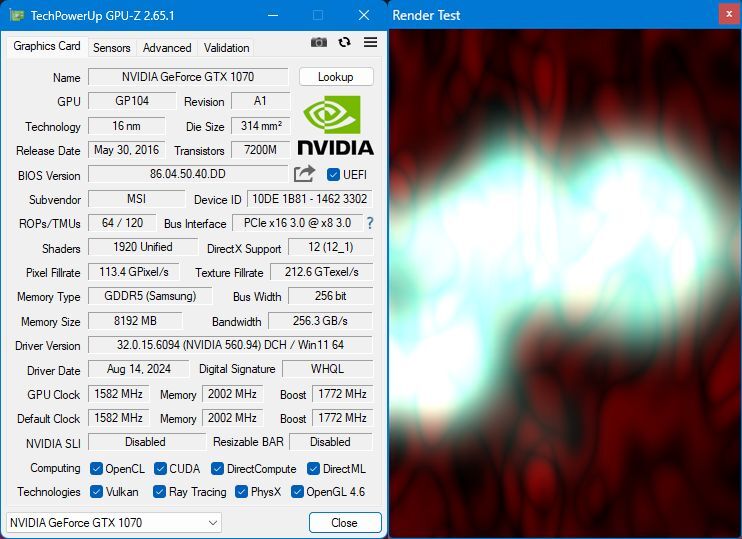Close the GPU-Z window
Viewport: 742px width, 539px height.
(364, 15)
